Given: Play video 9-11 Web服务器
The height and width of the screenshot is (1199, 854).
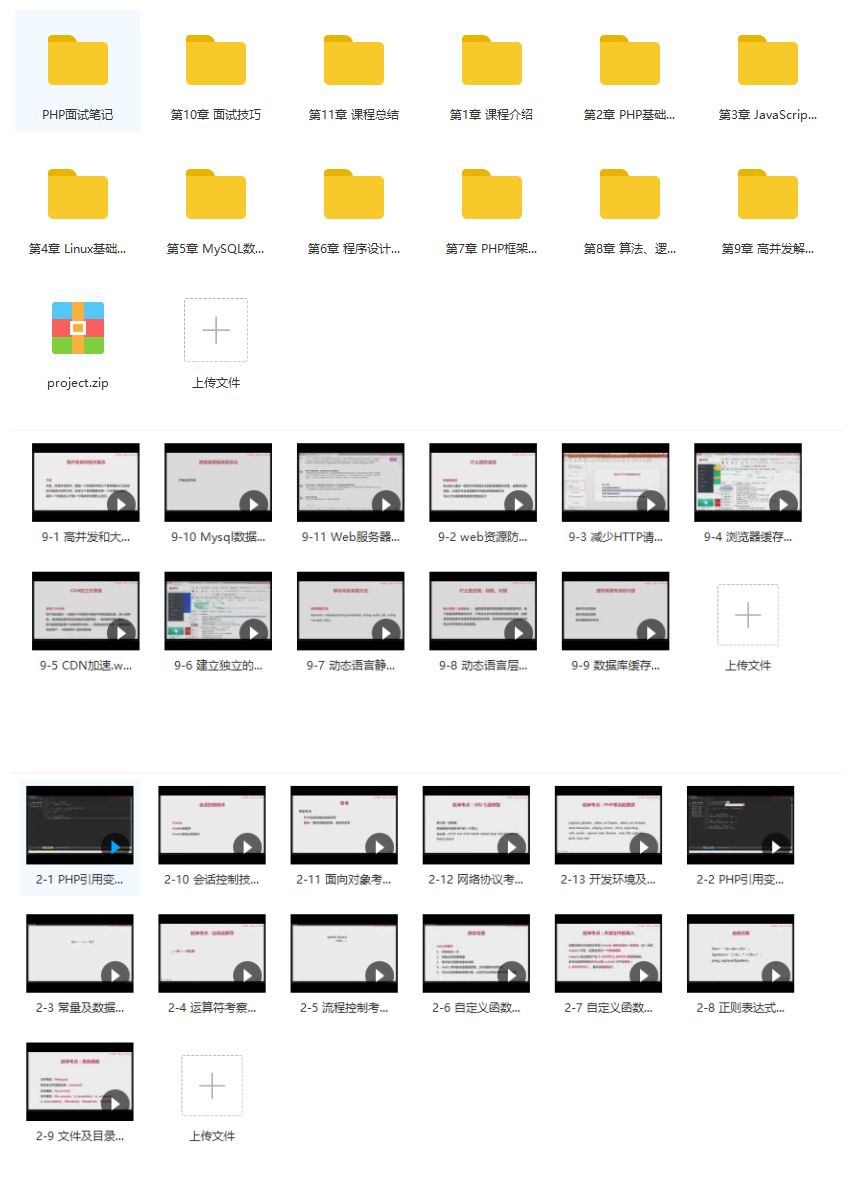Looking at the screenshot, I should coord(350,483).
